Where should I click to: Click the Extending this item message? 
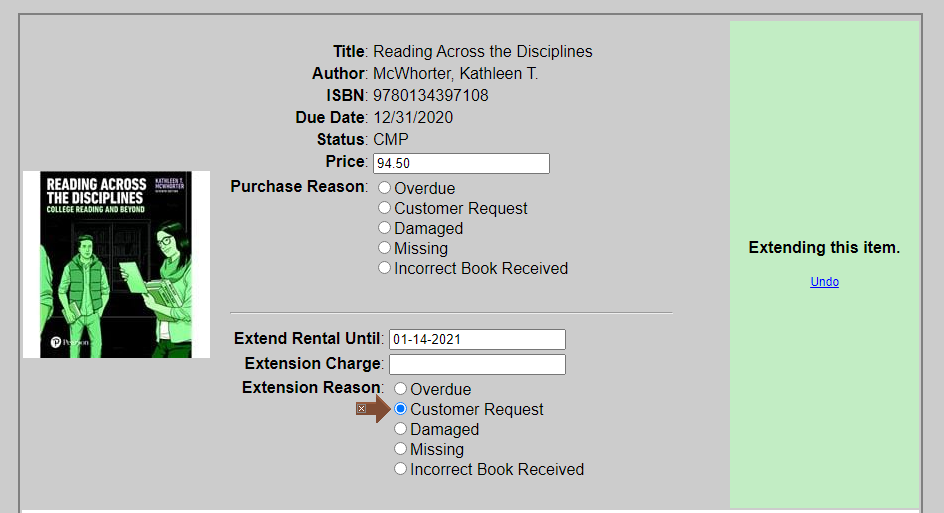pos(824,247)
